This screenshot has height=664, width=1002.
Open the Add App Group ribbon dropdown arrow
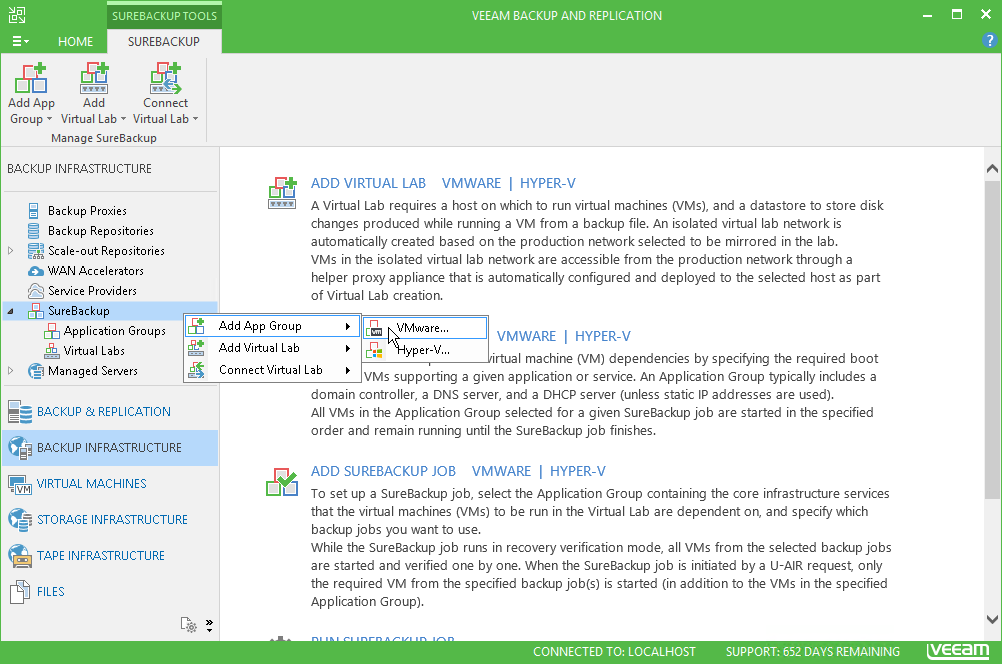[49, 119]
